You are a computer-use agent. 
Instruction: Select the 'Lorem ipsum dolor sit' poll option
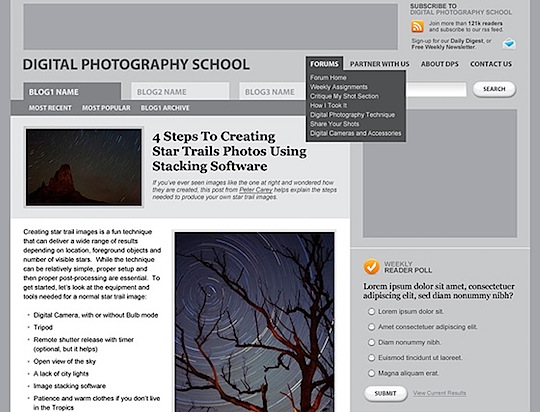coord(371,311)
